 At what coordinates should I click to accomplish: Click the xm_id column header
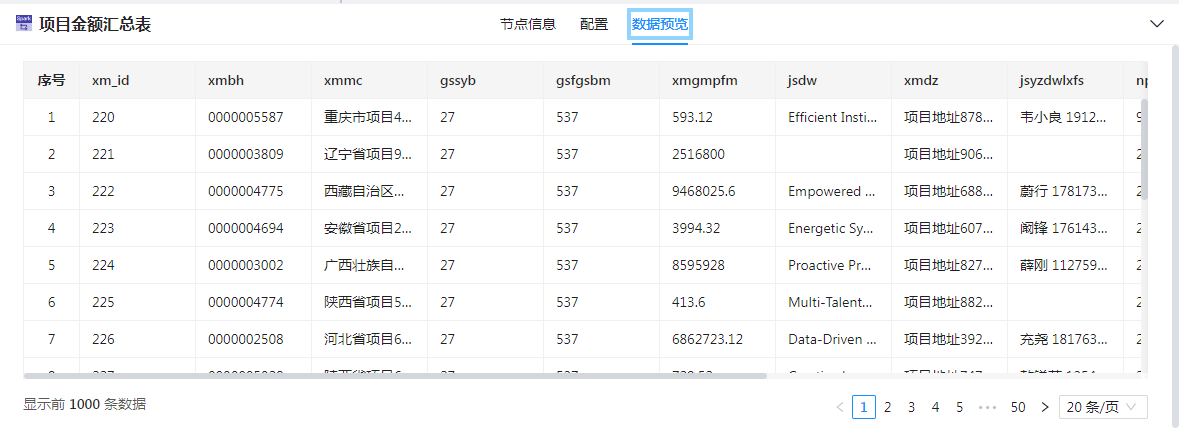(x=110, y=80)
